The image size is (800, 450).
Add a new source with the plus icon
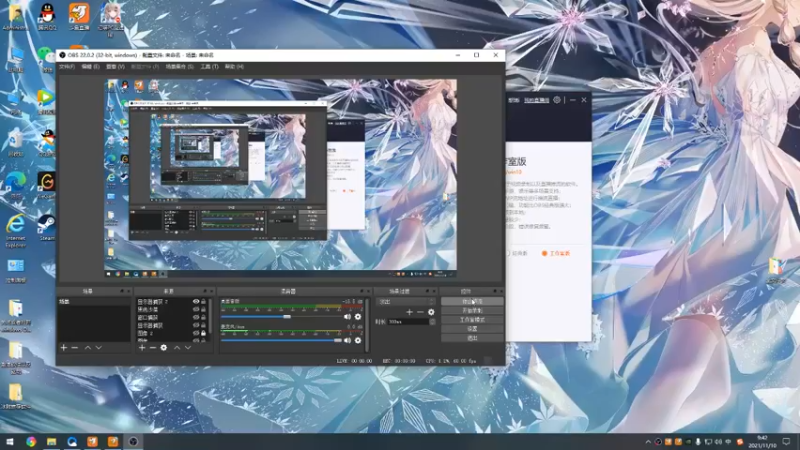pyautogui.click(x=142, y=347)
